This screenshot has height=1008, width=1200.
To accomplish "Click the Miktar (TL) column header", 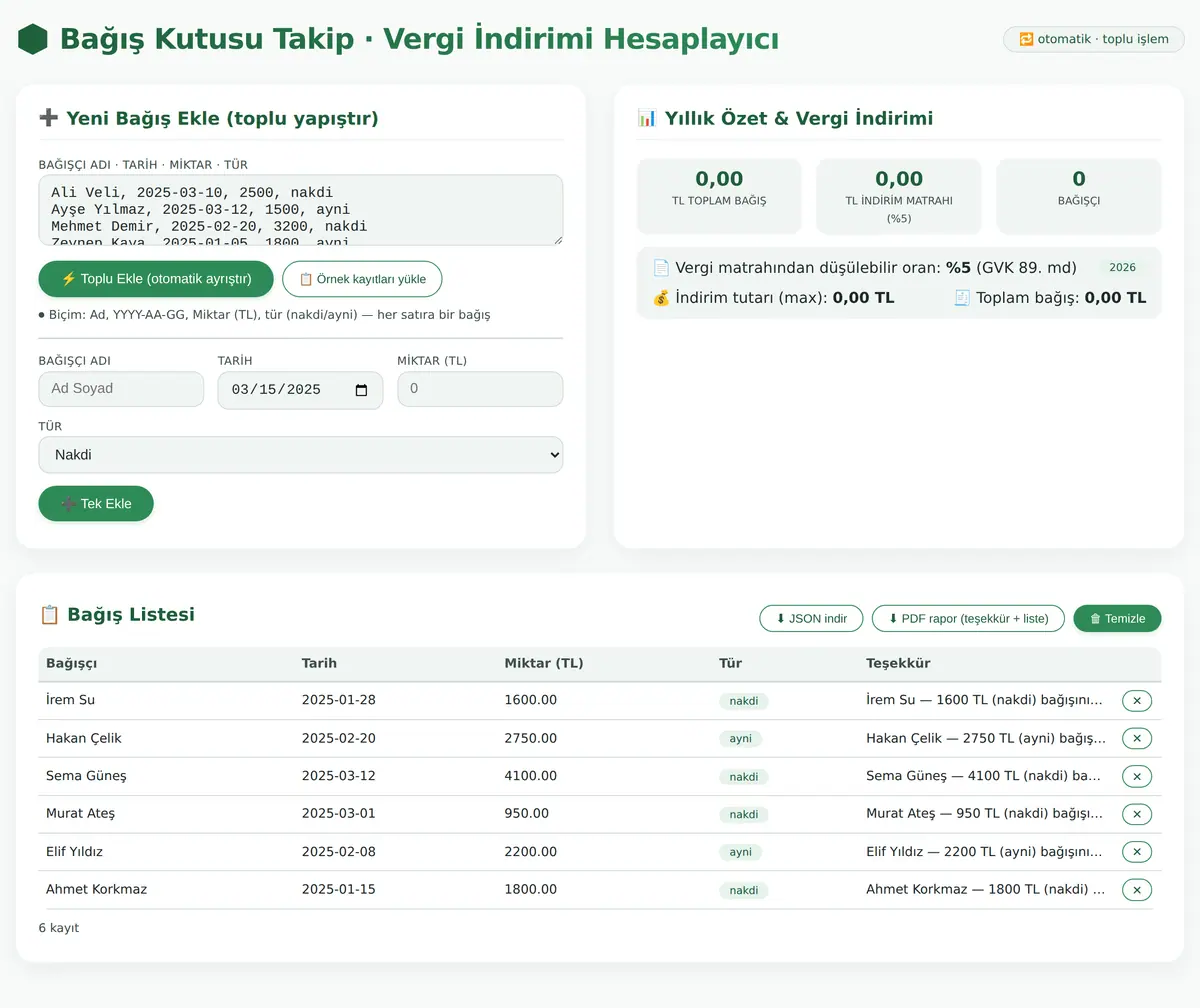I will 544,664.
